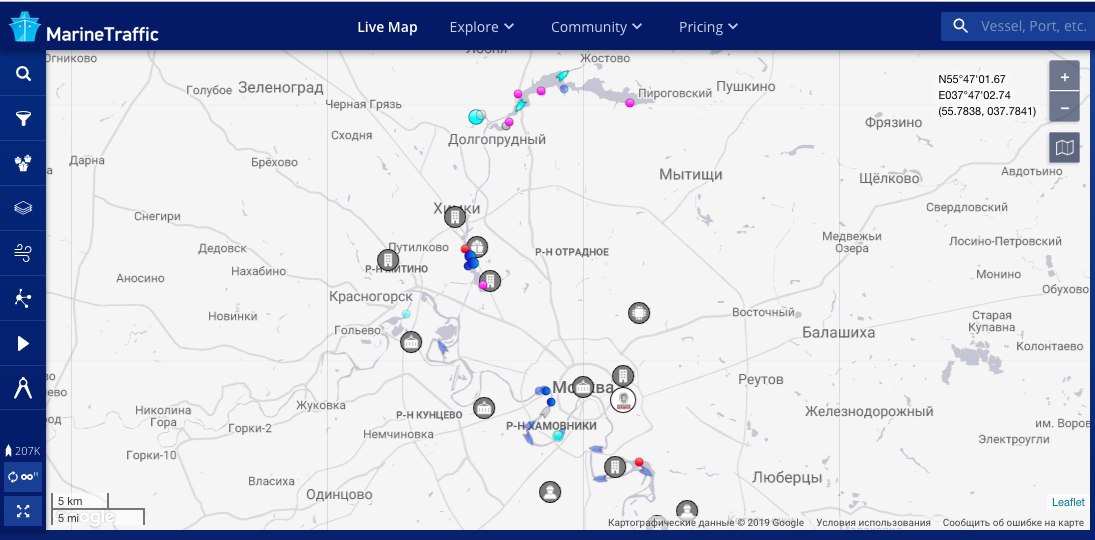Select white circular logo marker east of Москва
This screenshot has height=540, width=1095.
[623, 400]
